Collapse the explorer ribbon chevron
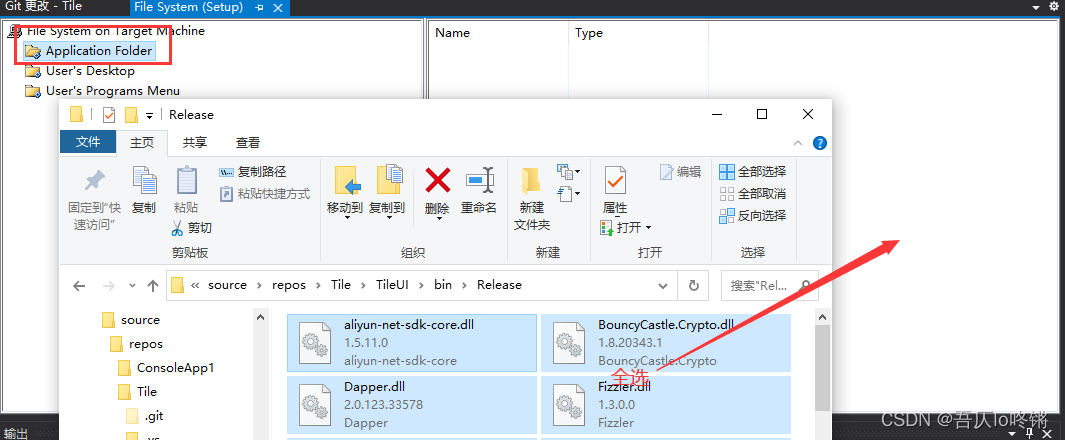Image resolution: width=1065 pixels, height=440 pixels. (x=799, y=143)
